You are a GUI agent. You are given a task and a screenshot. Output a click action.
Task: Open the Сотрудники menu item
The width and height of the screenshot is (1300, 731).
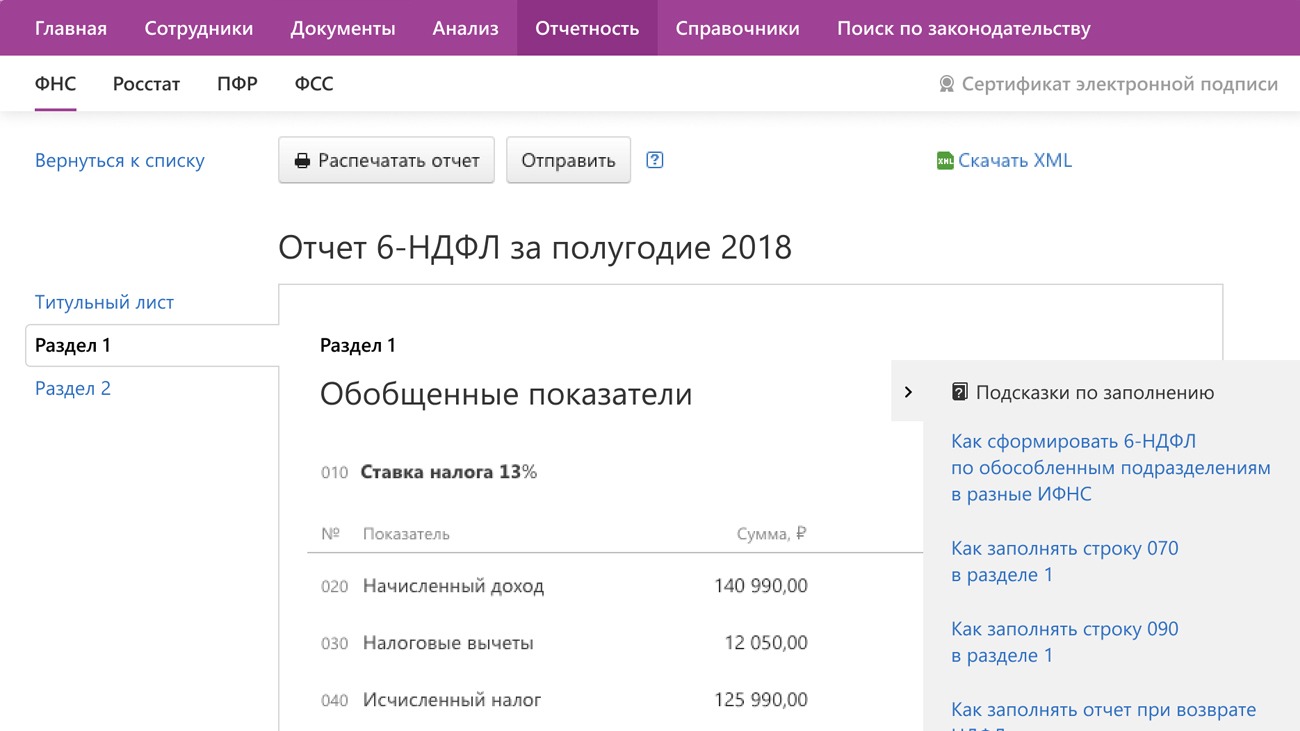point(199,28)
